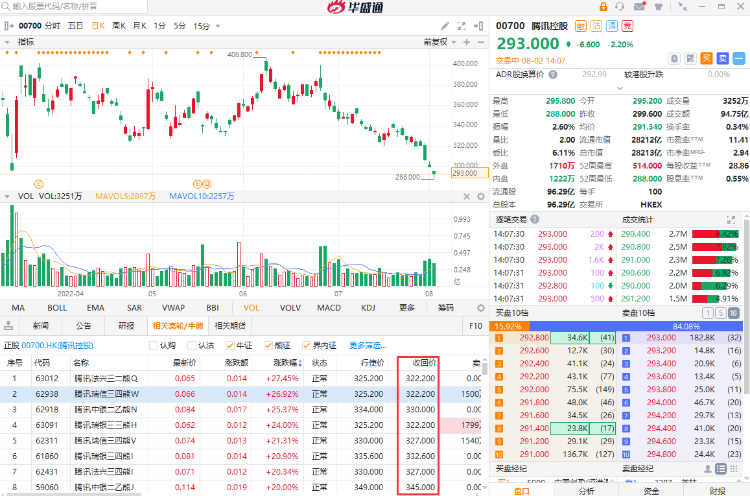Switch chart to 周K view
Viewport: 750px width, 496px height.
tap(118, 26)
